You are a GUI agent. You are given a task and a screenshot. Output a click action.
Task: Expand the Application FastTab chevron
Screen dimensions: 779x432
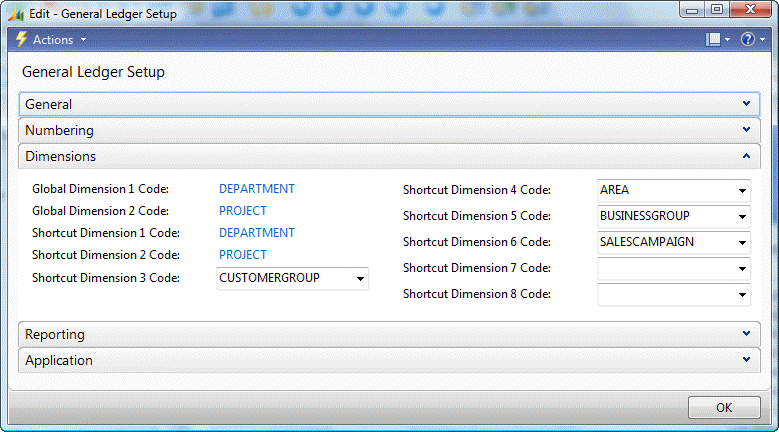click(x=746, y=360)
